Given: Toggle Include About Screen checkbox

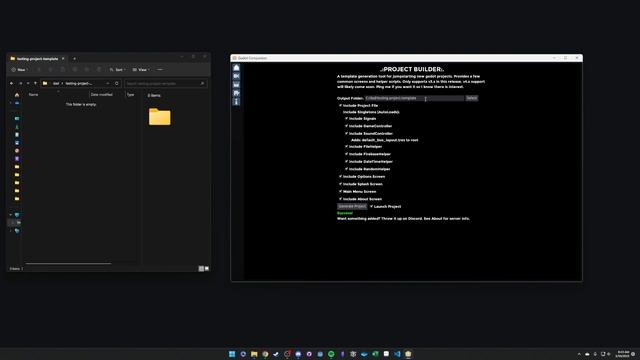Looking at the screenshot, I should click(340, 199).
